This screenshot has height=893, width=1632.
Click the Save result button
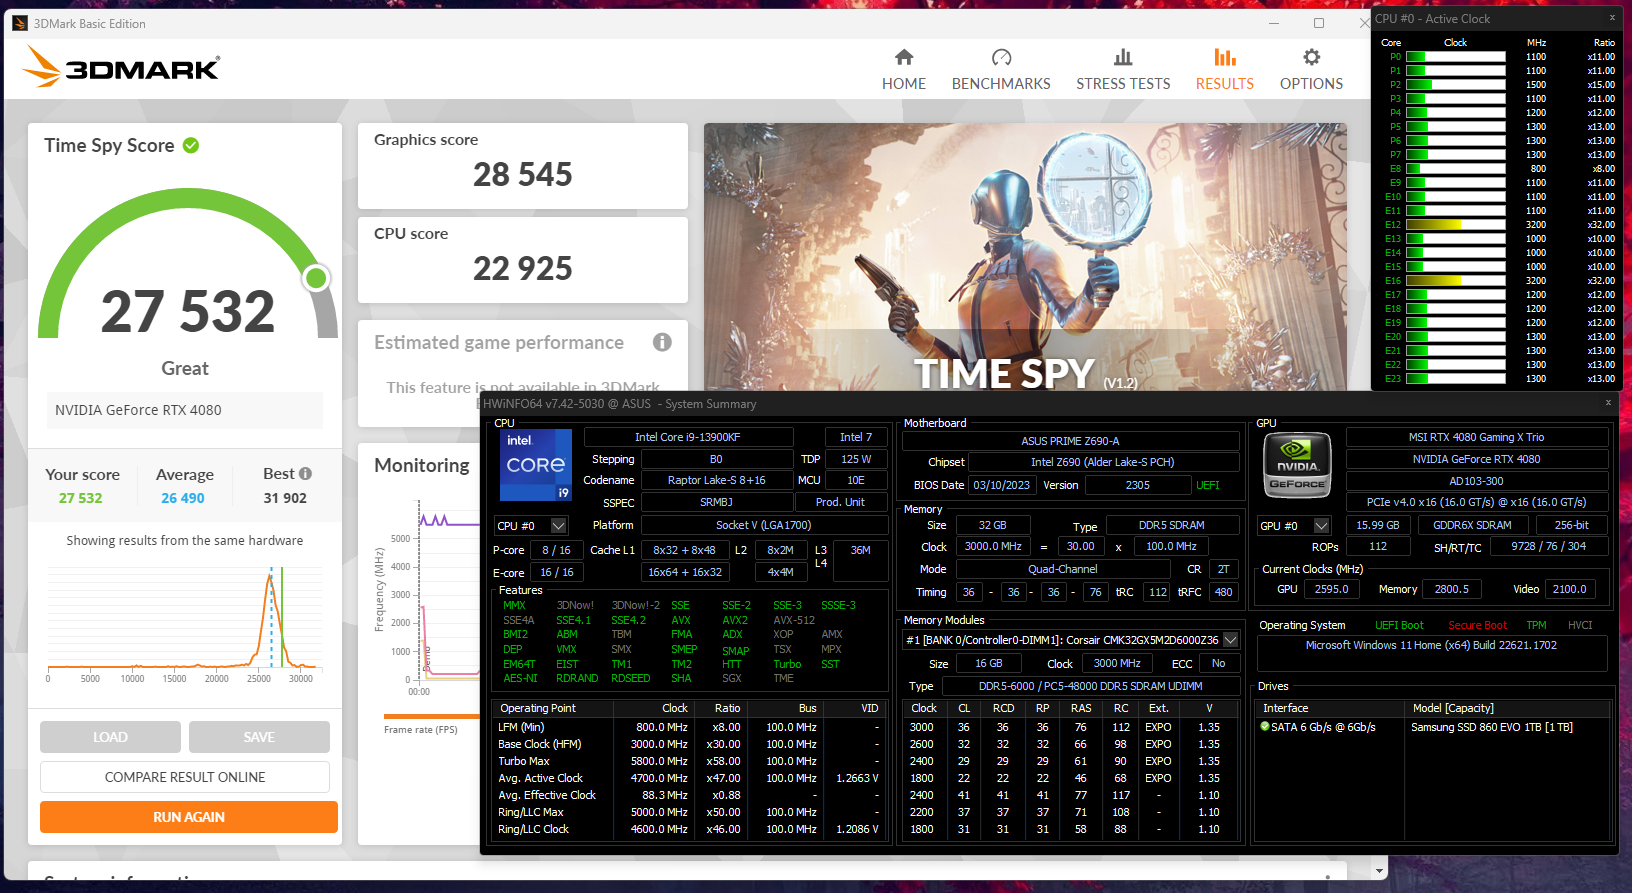click(x=259, y=737)
